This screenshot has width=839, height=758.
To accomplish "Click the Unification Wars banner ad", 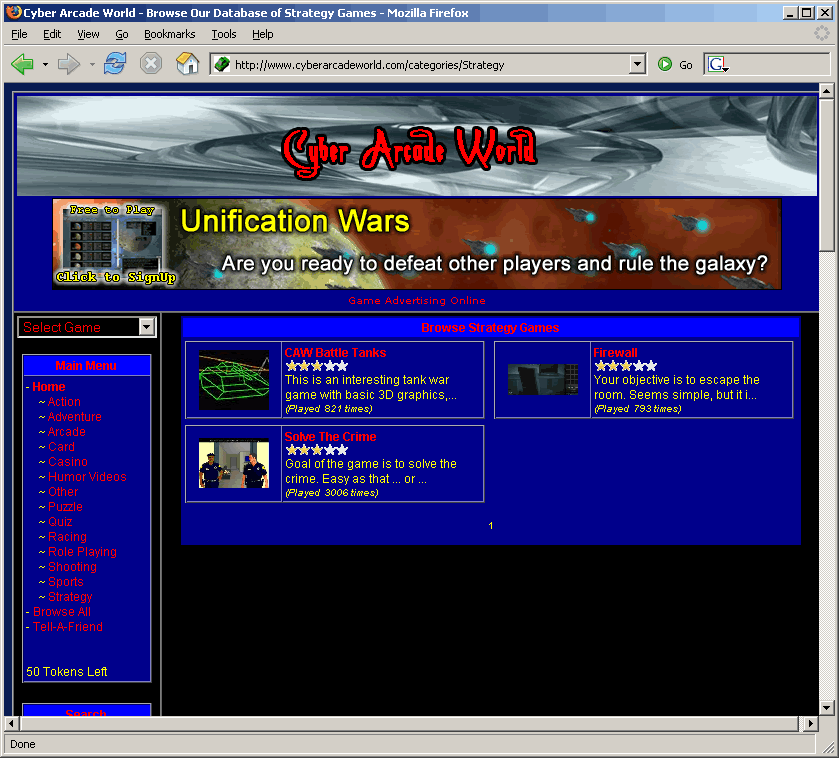I will tap(417, 244).
